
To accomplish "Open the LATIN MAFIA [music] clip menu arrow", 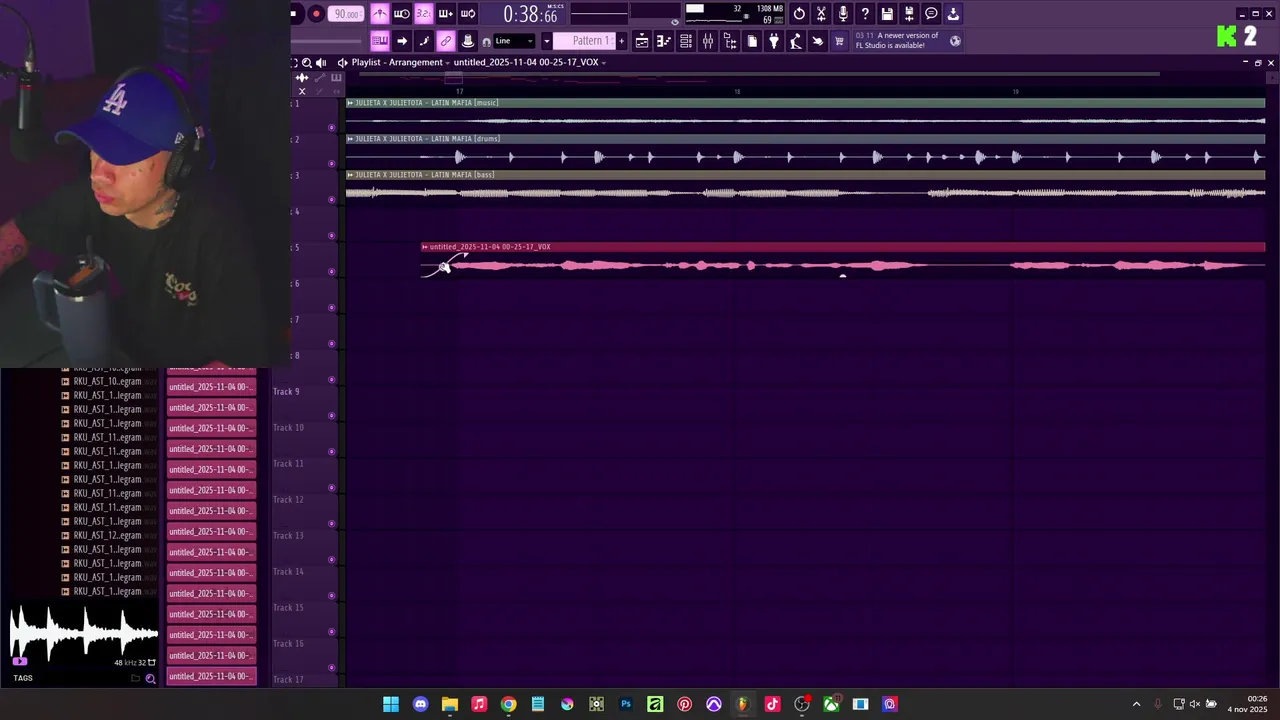I will (350, 103).
